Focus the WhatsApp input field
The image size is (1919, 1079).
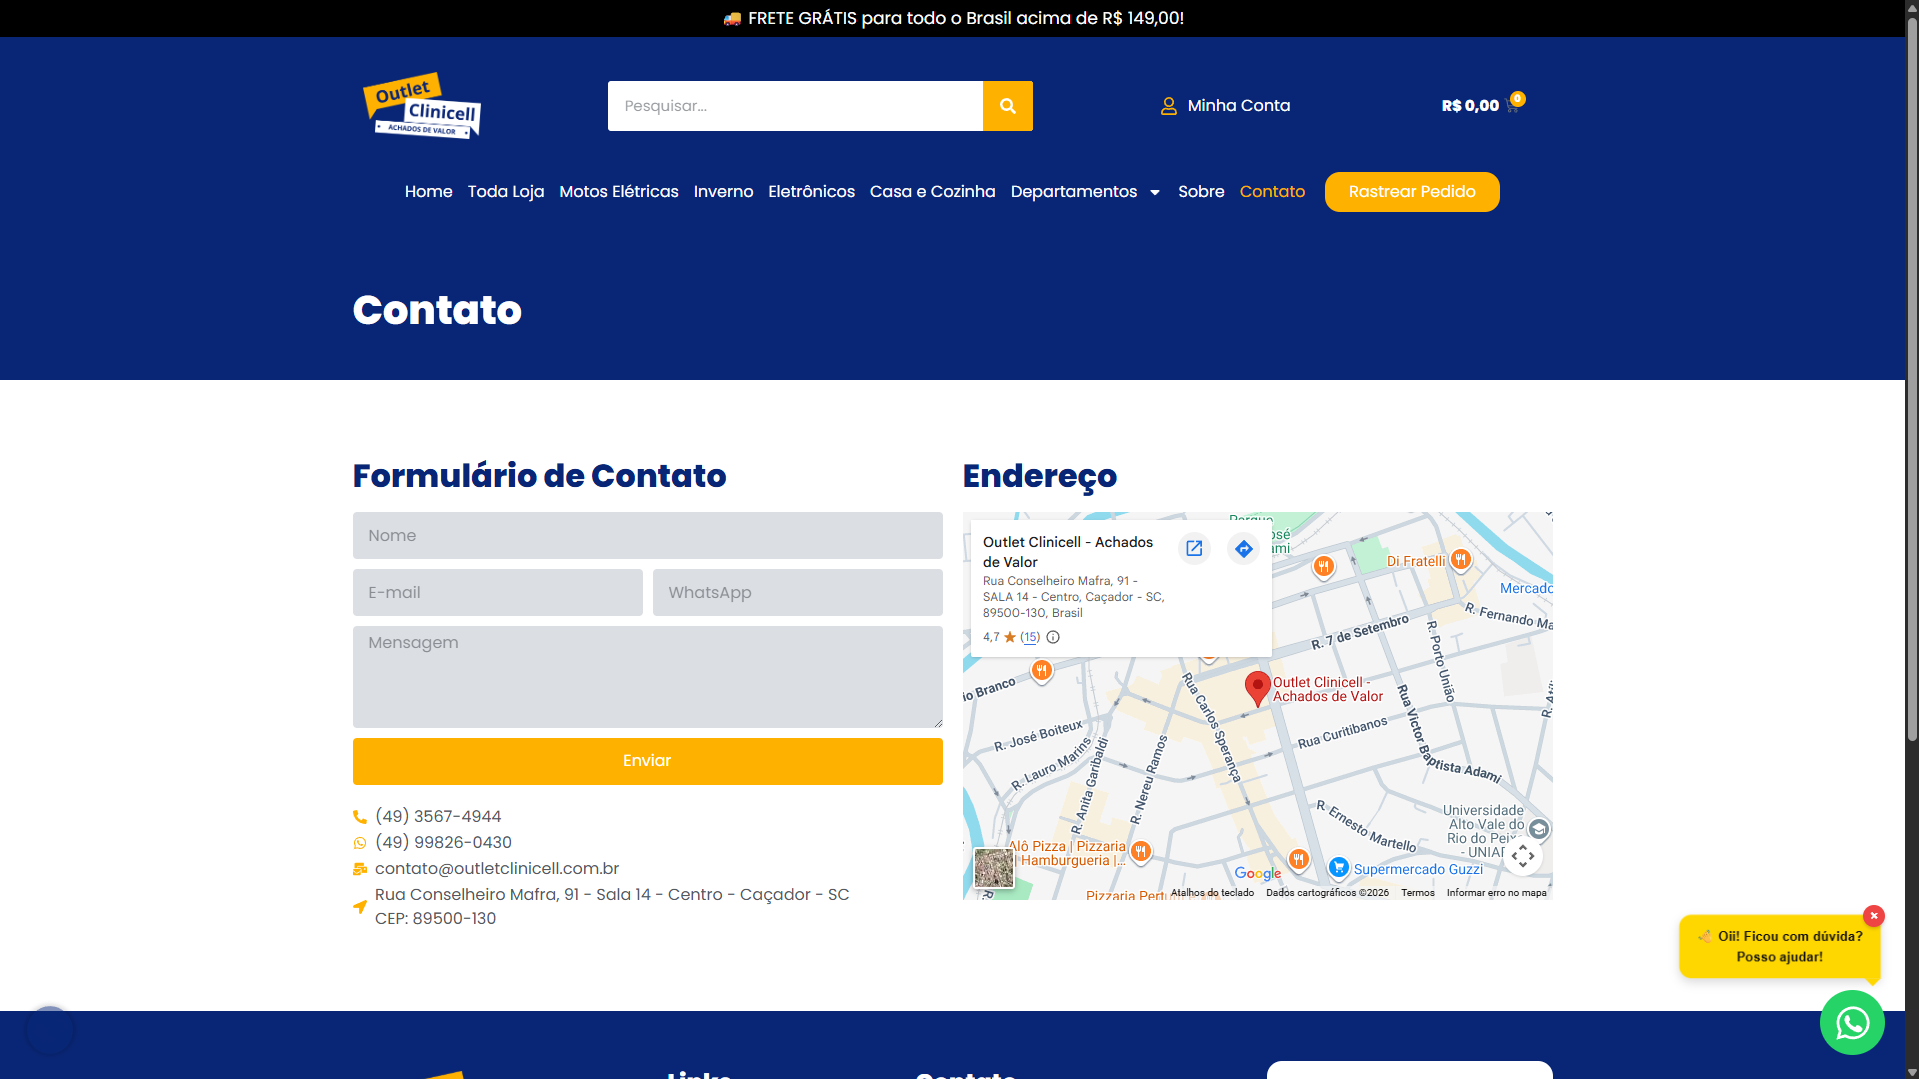click(797, 593)
